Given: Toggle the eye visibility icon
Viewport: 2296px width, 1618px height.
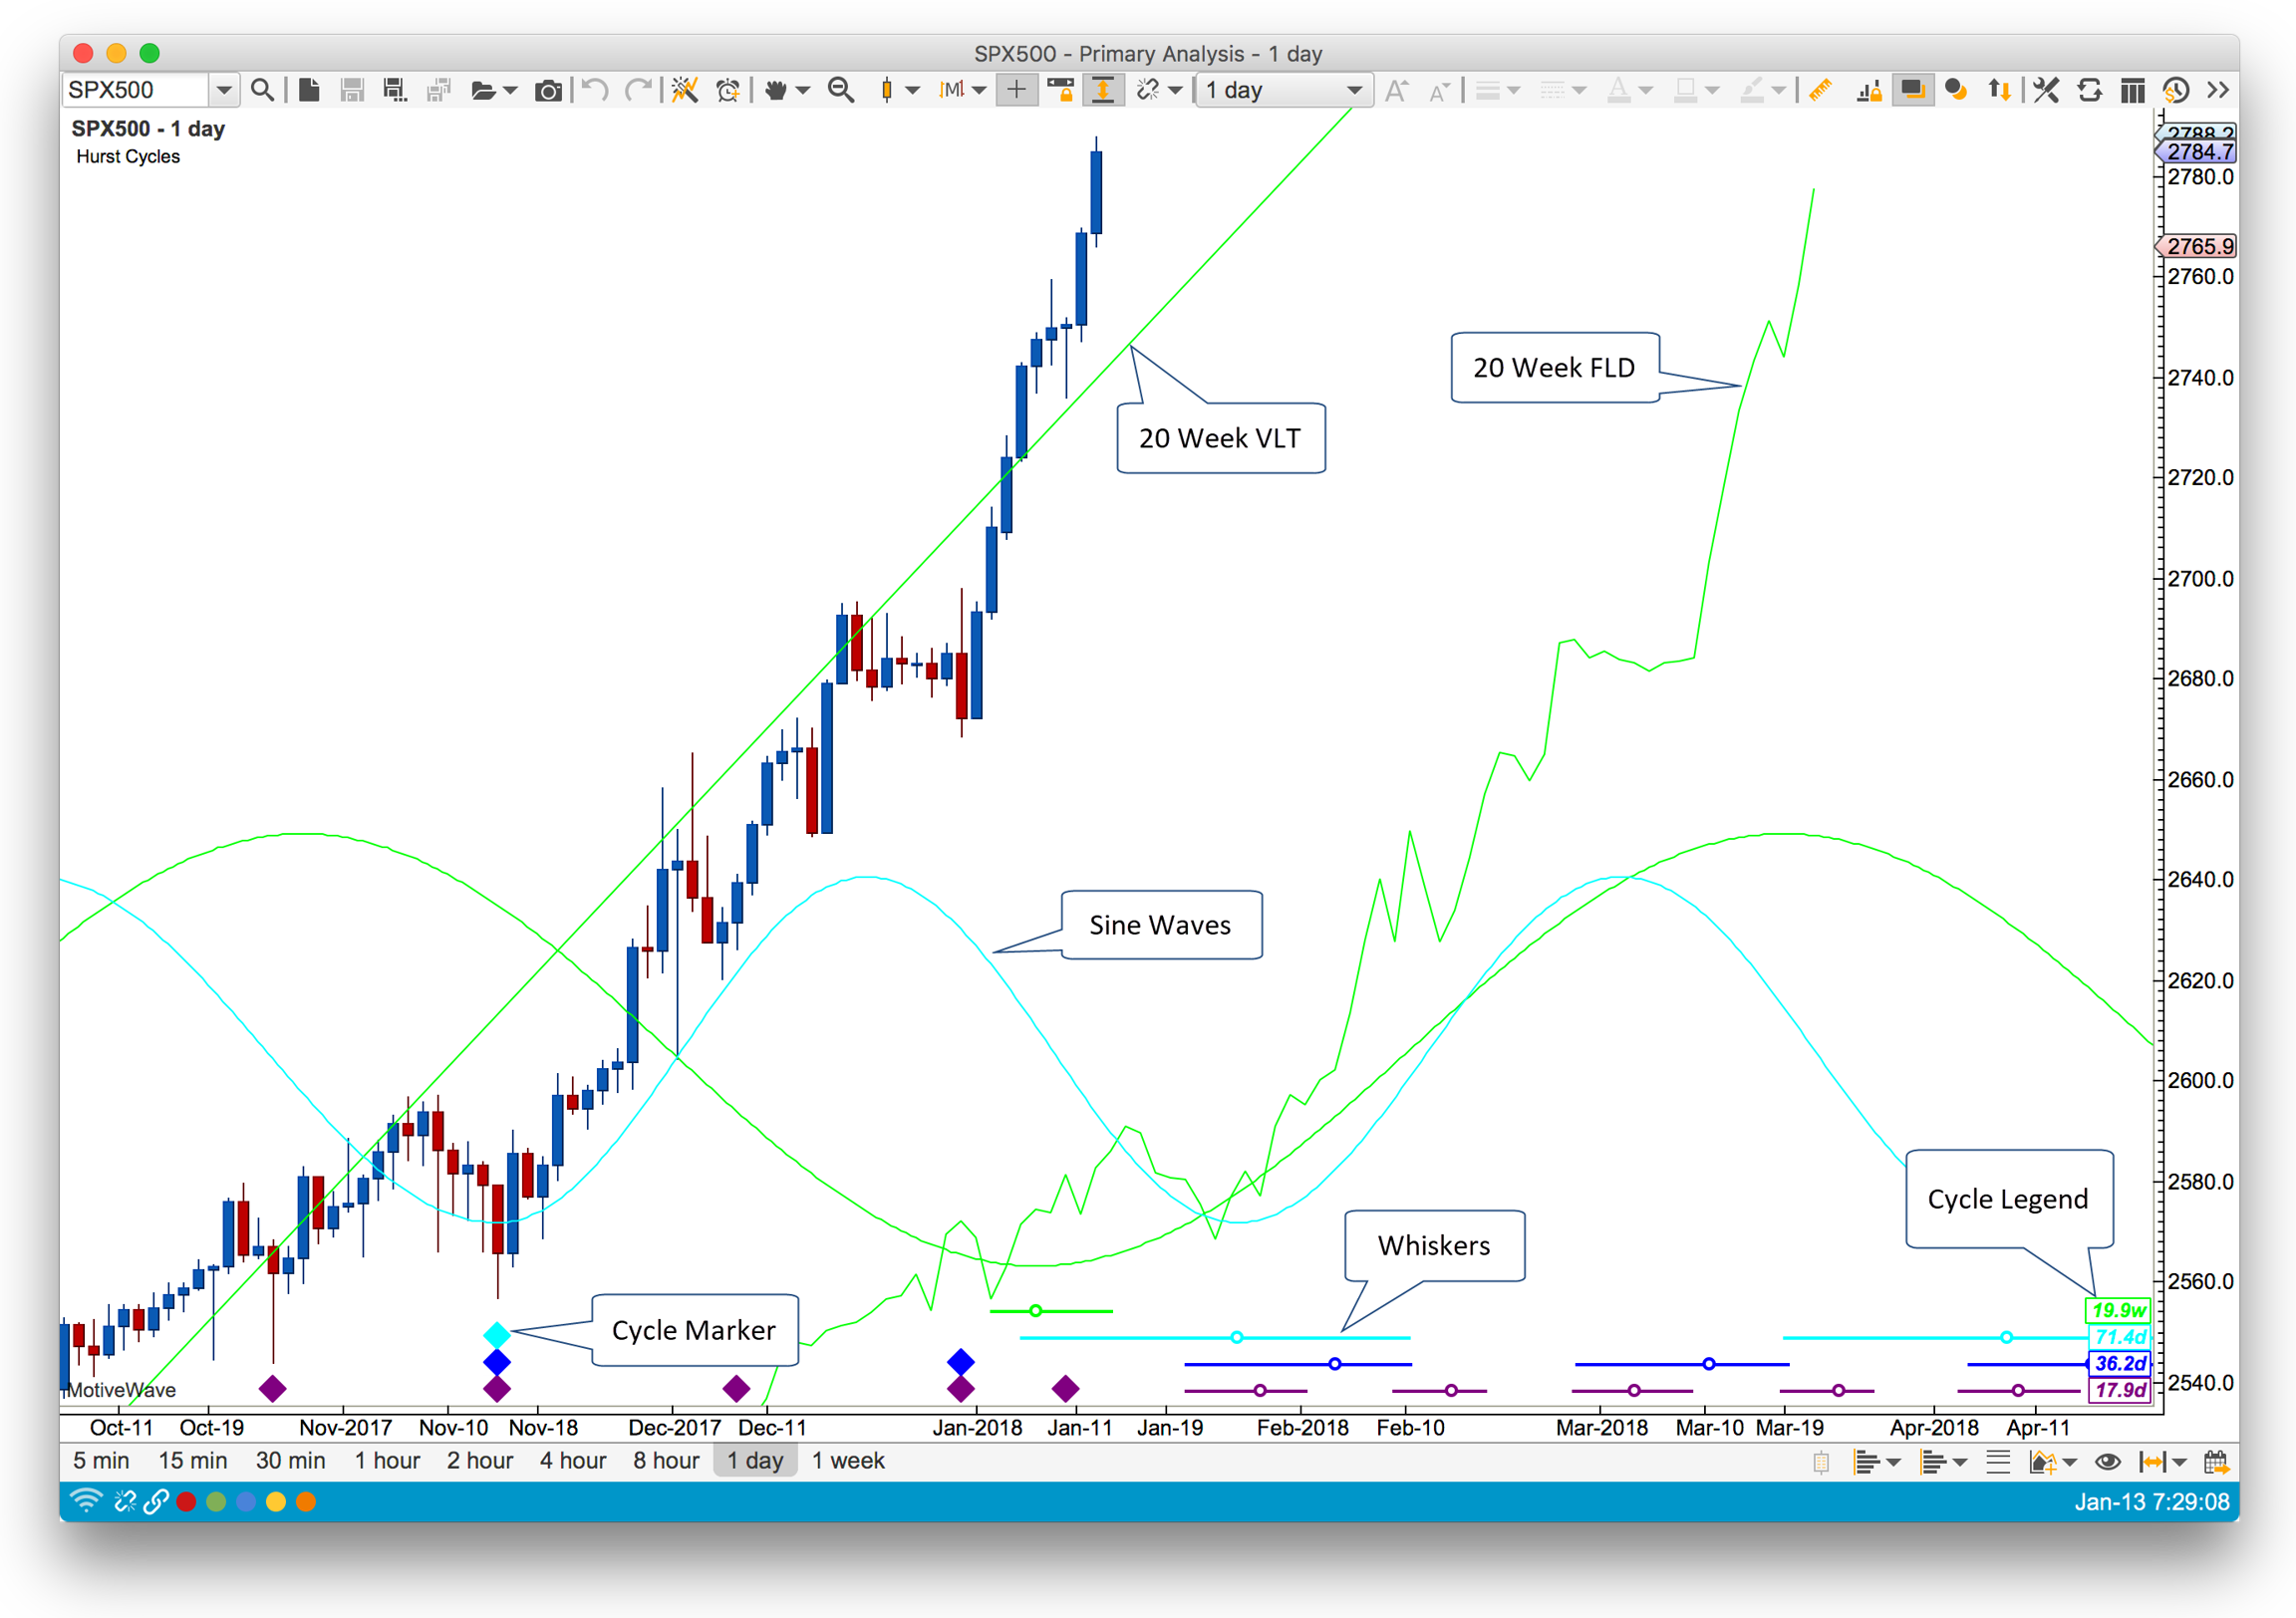Looking at the screenshot, I should 2107,1462.
